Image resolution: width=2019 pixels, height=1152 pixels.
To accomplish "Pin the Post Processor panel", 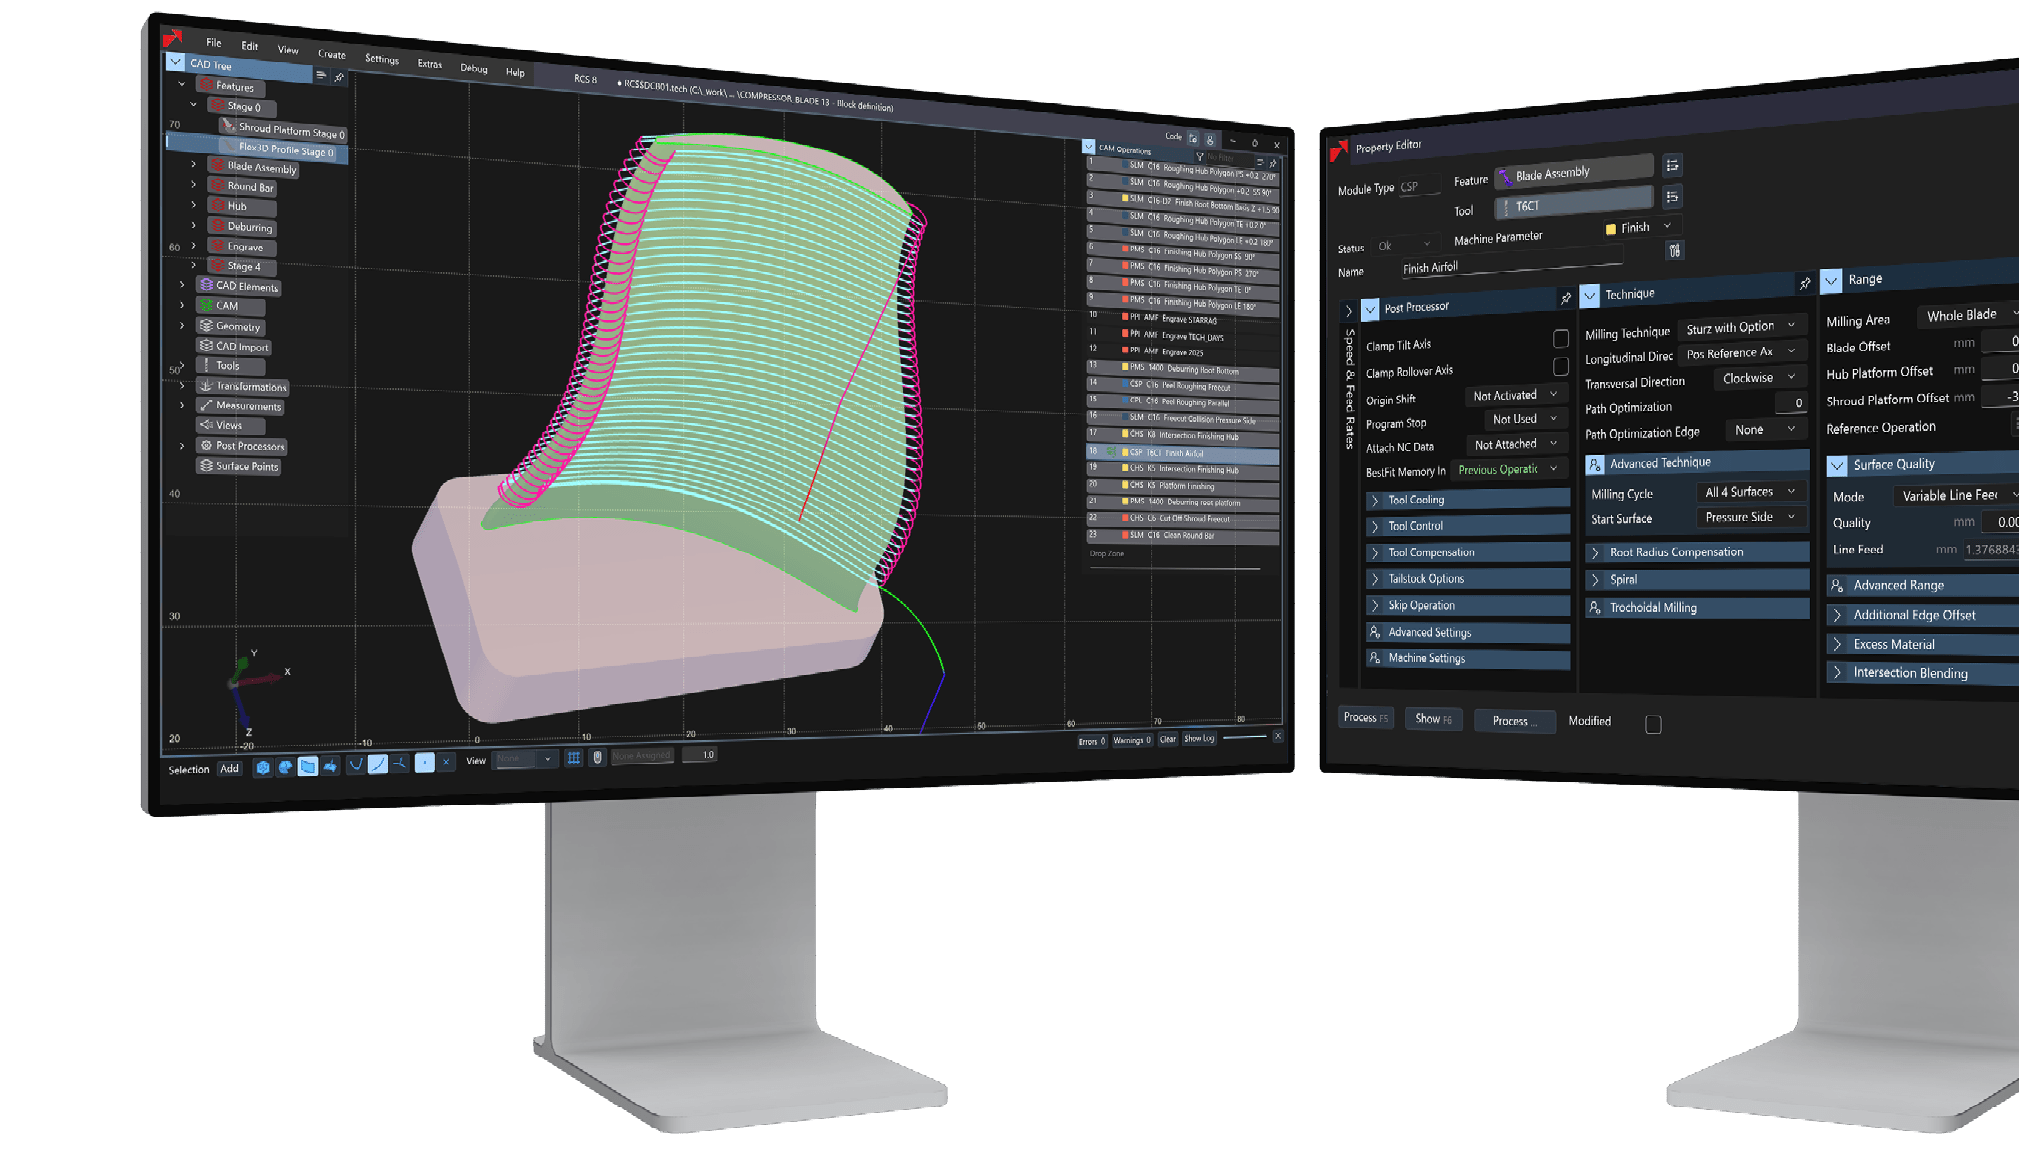I will [1565, 299].
